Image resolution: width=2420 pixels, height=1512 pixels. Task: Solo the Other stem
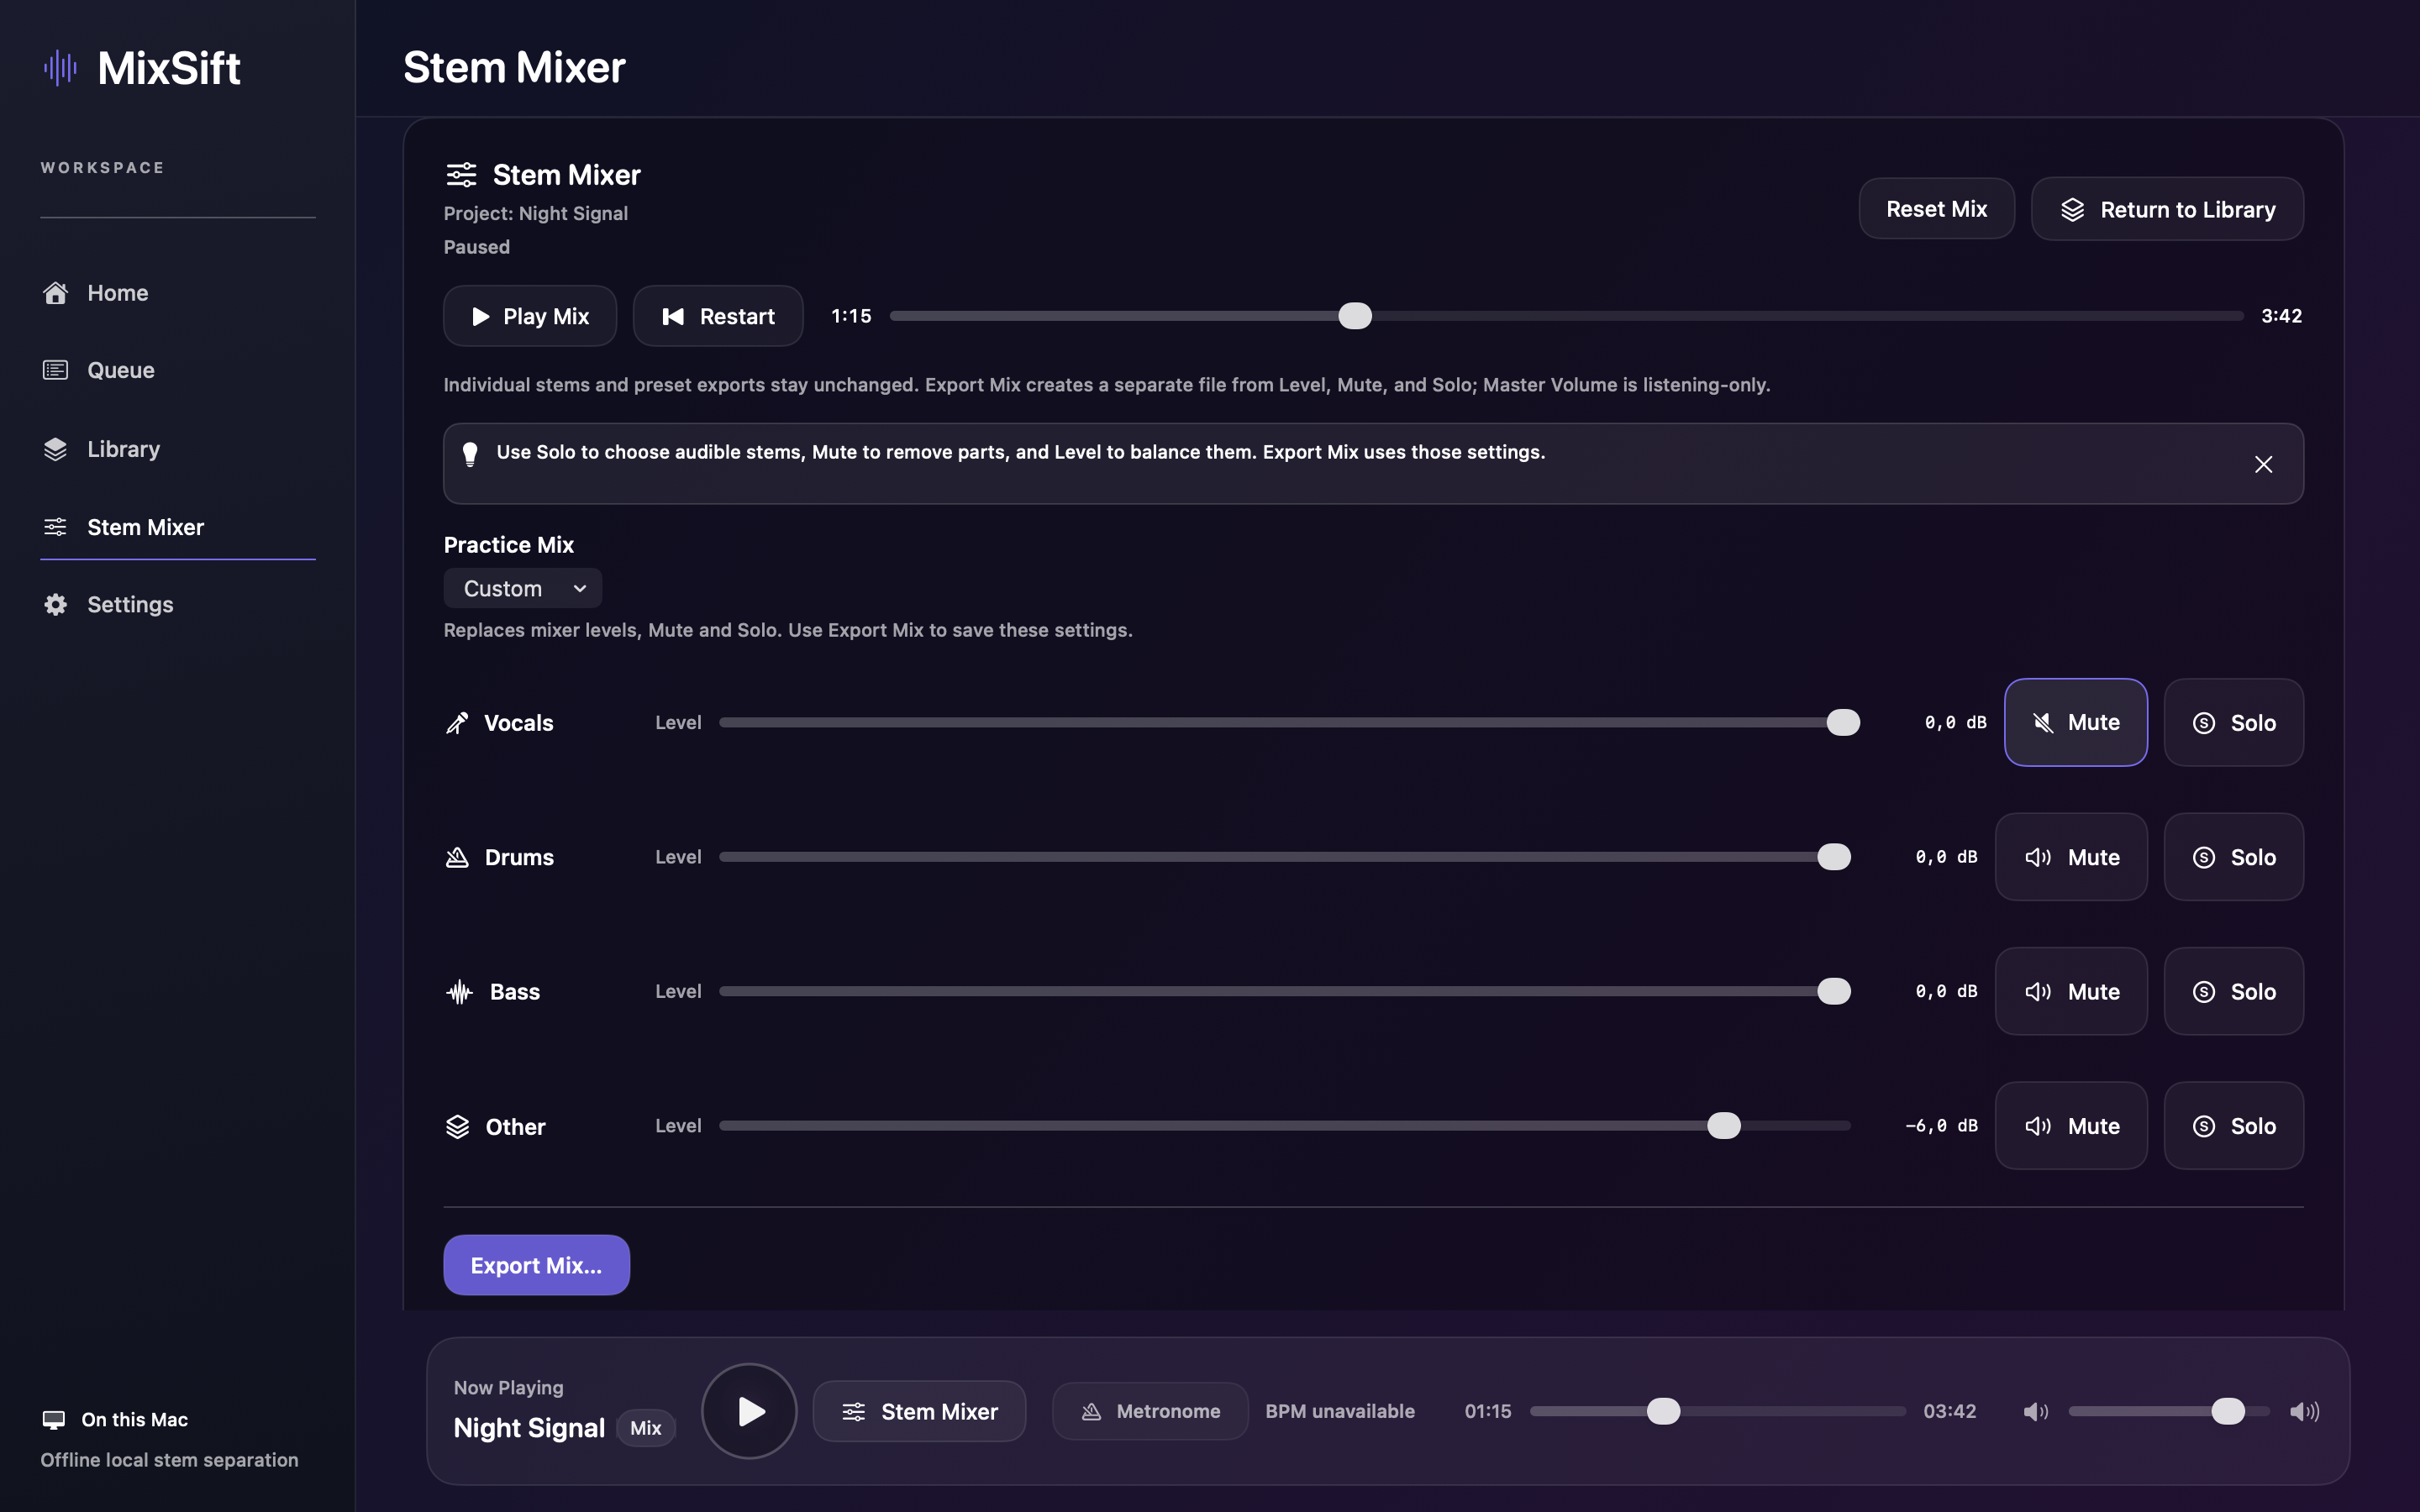2233,1126
